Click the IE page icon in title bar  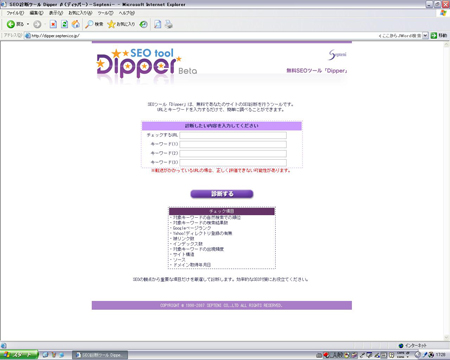4,4
